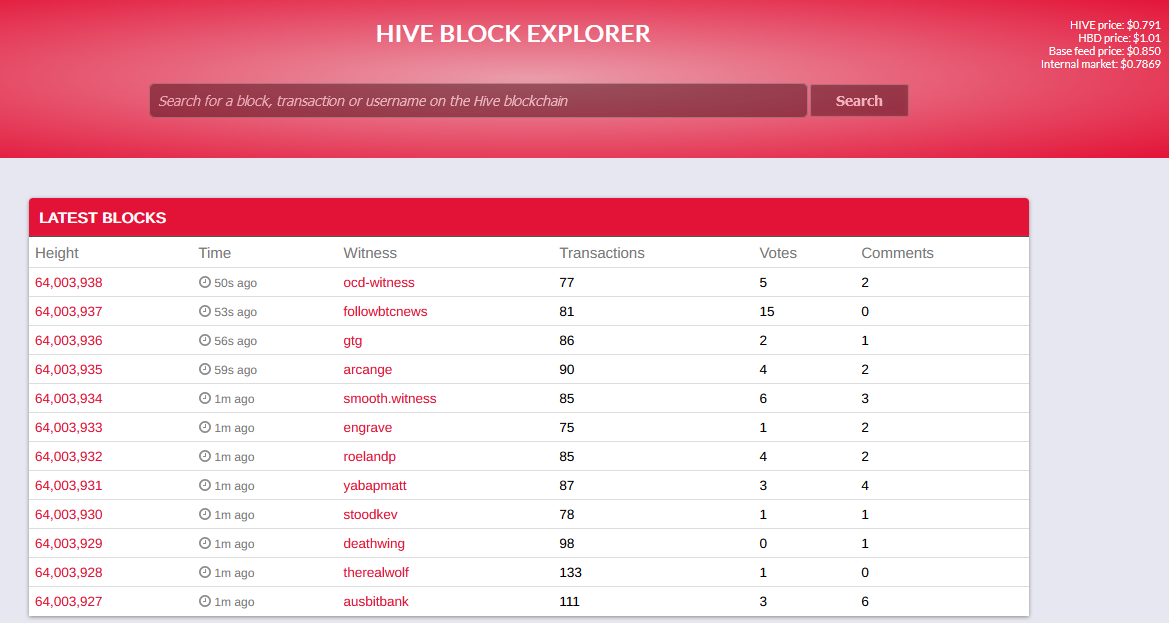This screenshot has width=1169, height=623.
Task: View witness gtg profile
Action: pyautogui.click(x=353, y=341)
